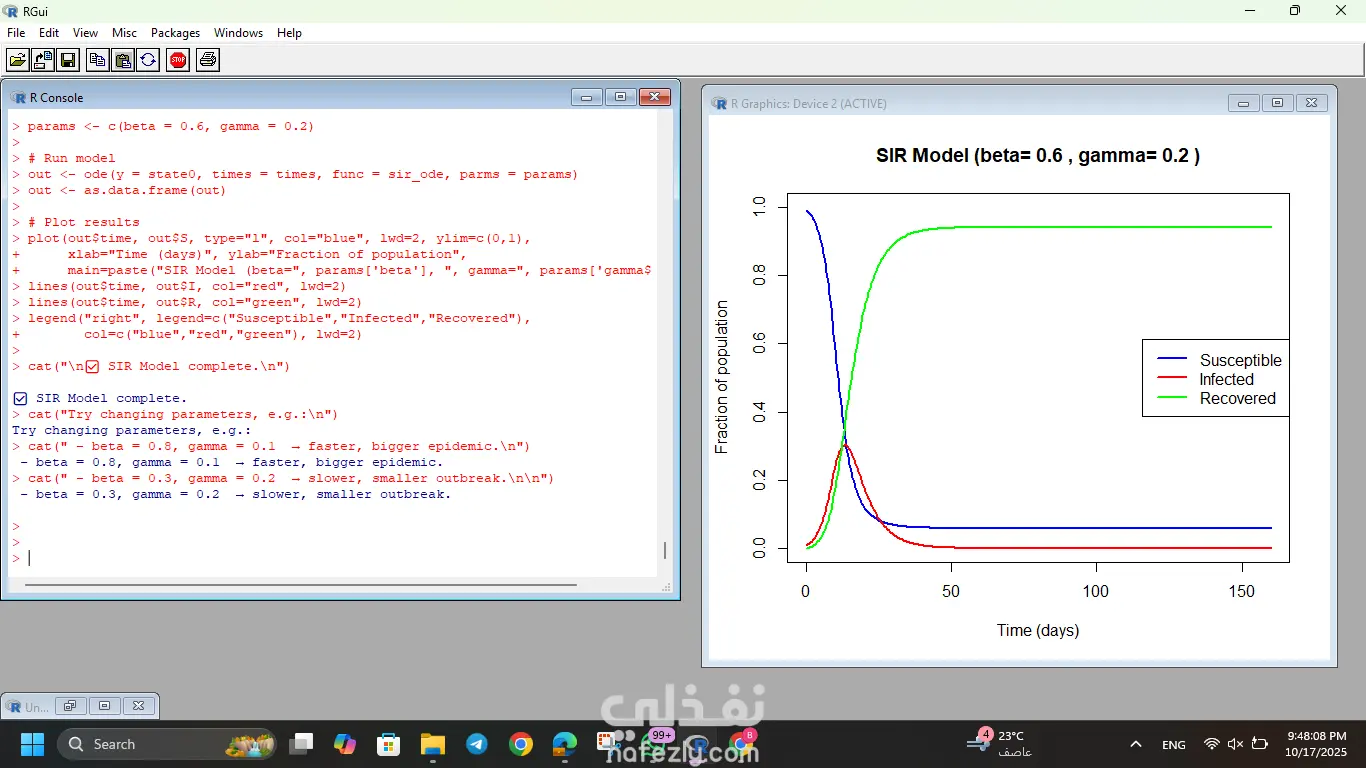This screenshot has height=768, width=1366.
Task: Stop current computation with STOP icon
Action: (x=178, y=60)
